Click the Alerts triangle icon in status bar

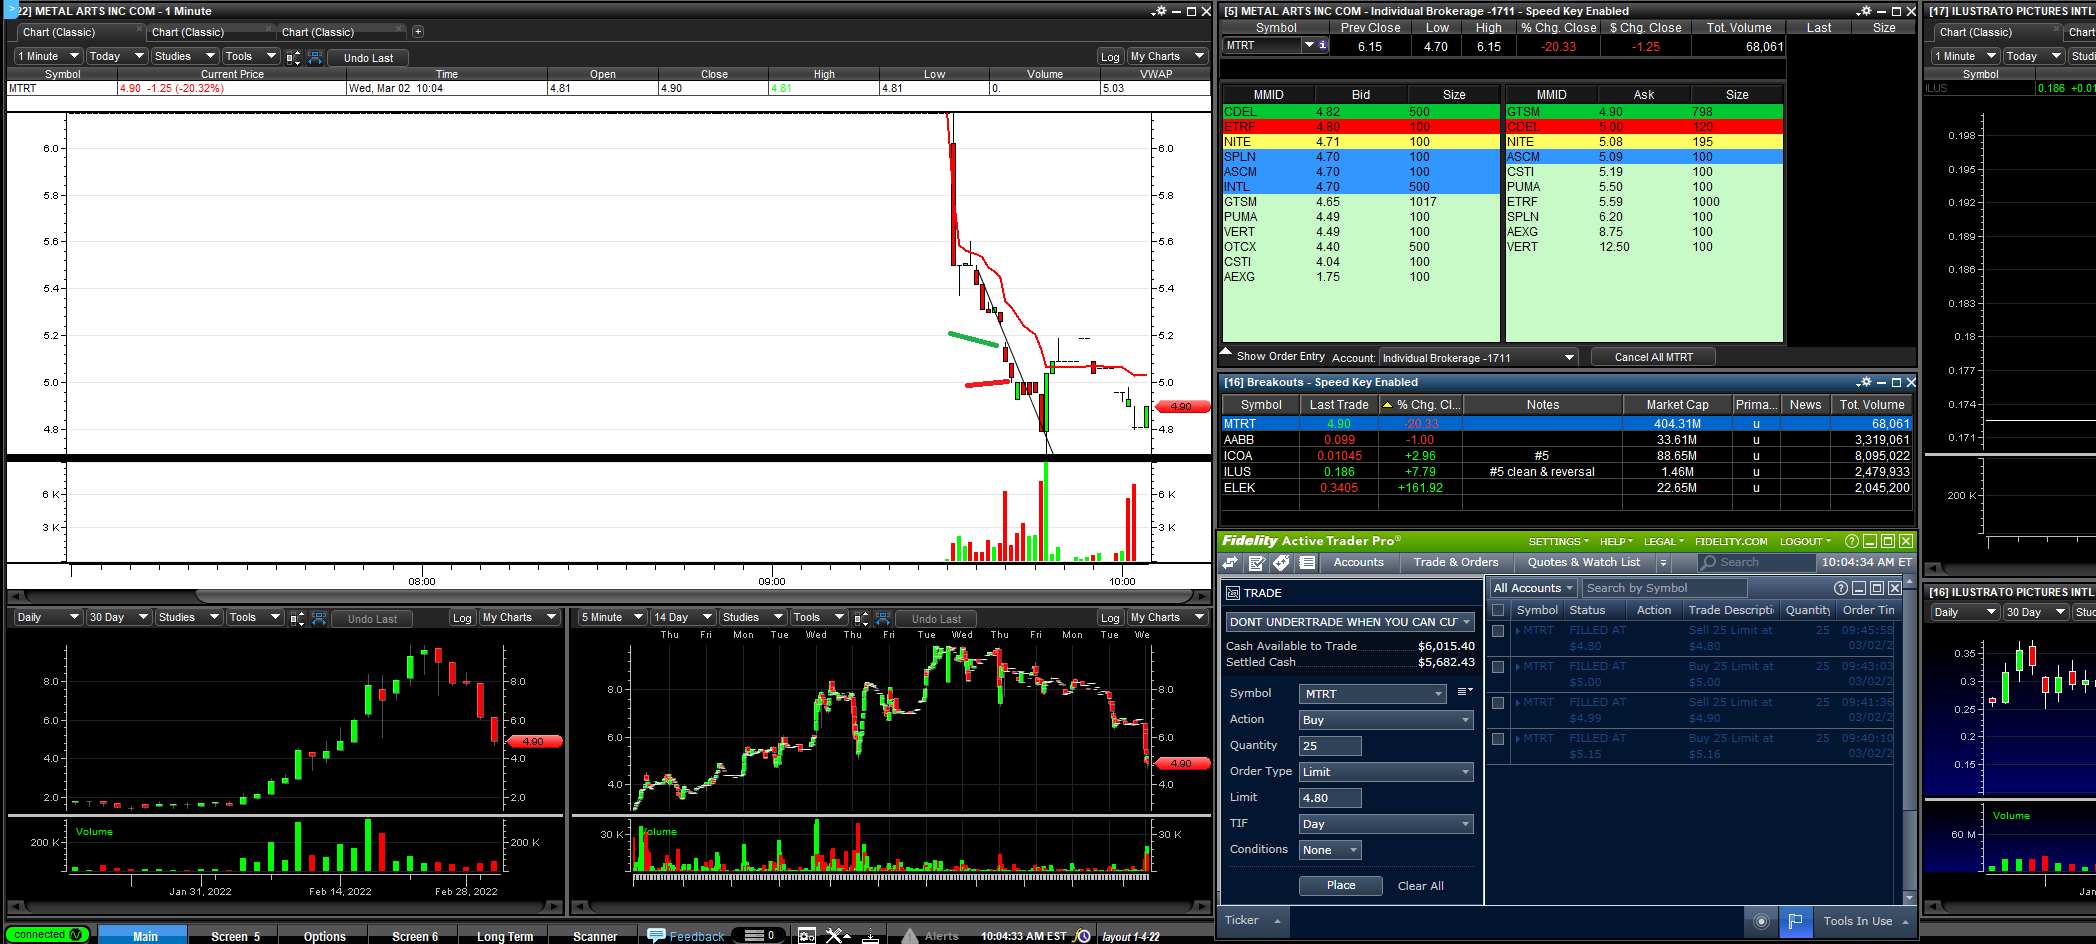(x=910, y=936)
